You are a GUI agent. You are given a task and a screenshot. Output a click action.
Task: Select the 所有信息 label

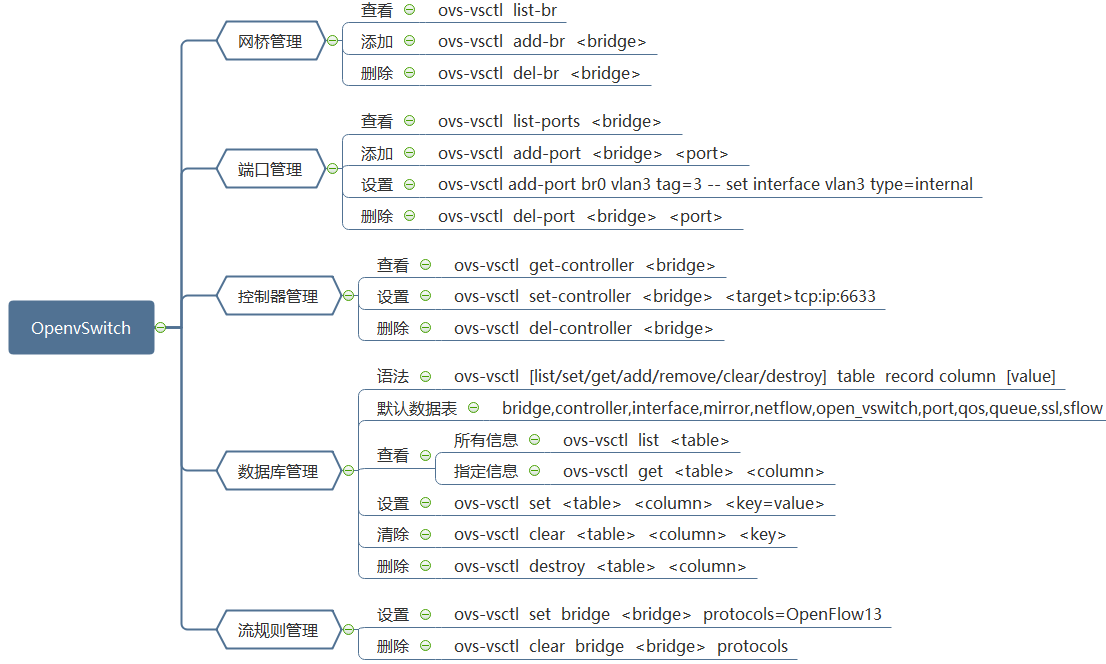point(486,440)
